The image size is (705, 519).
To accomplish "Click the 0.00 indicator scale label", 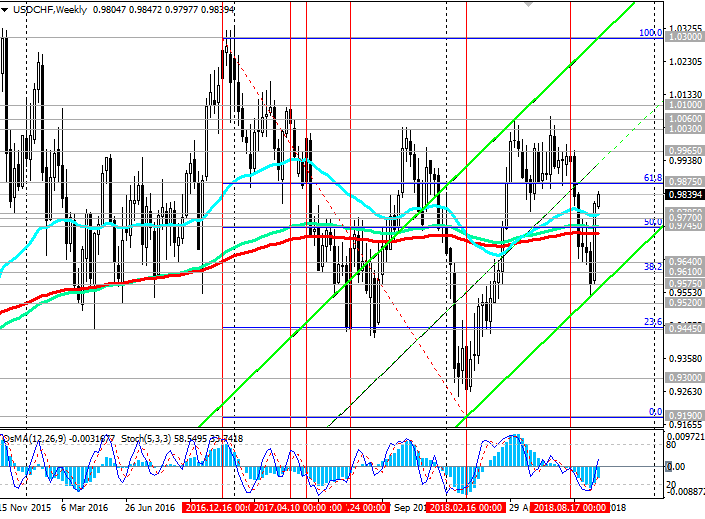I will click(x=676, y=467).
